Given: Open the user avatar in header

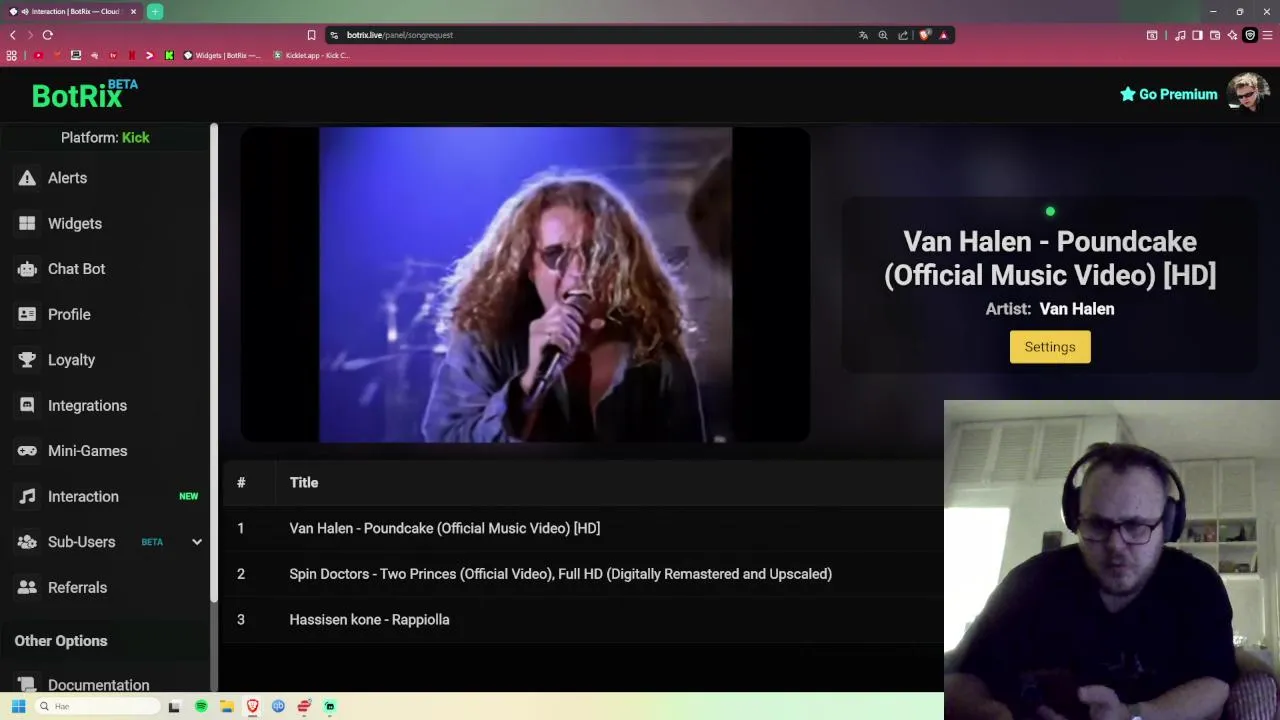Looking at the screenshot, I should 1248,93.
